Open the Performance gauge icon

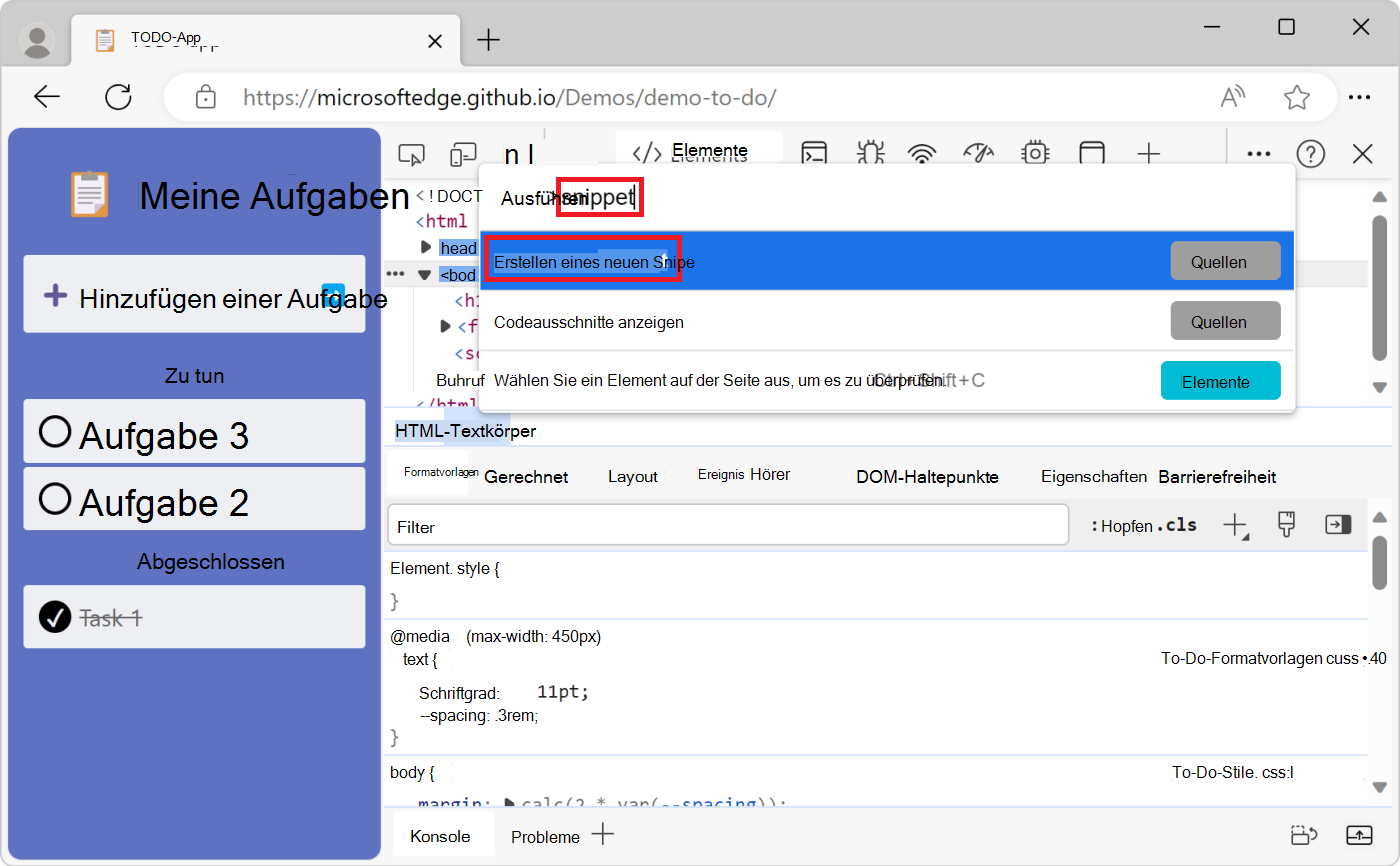978,153
